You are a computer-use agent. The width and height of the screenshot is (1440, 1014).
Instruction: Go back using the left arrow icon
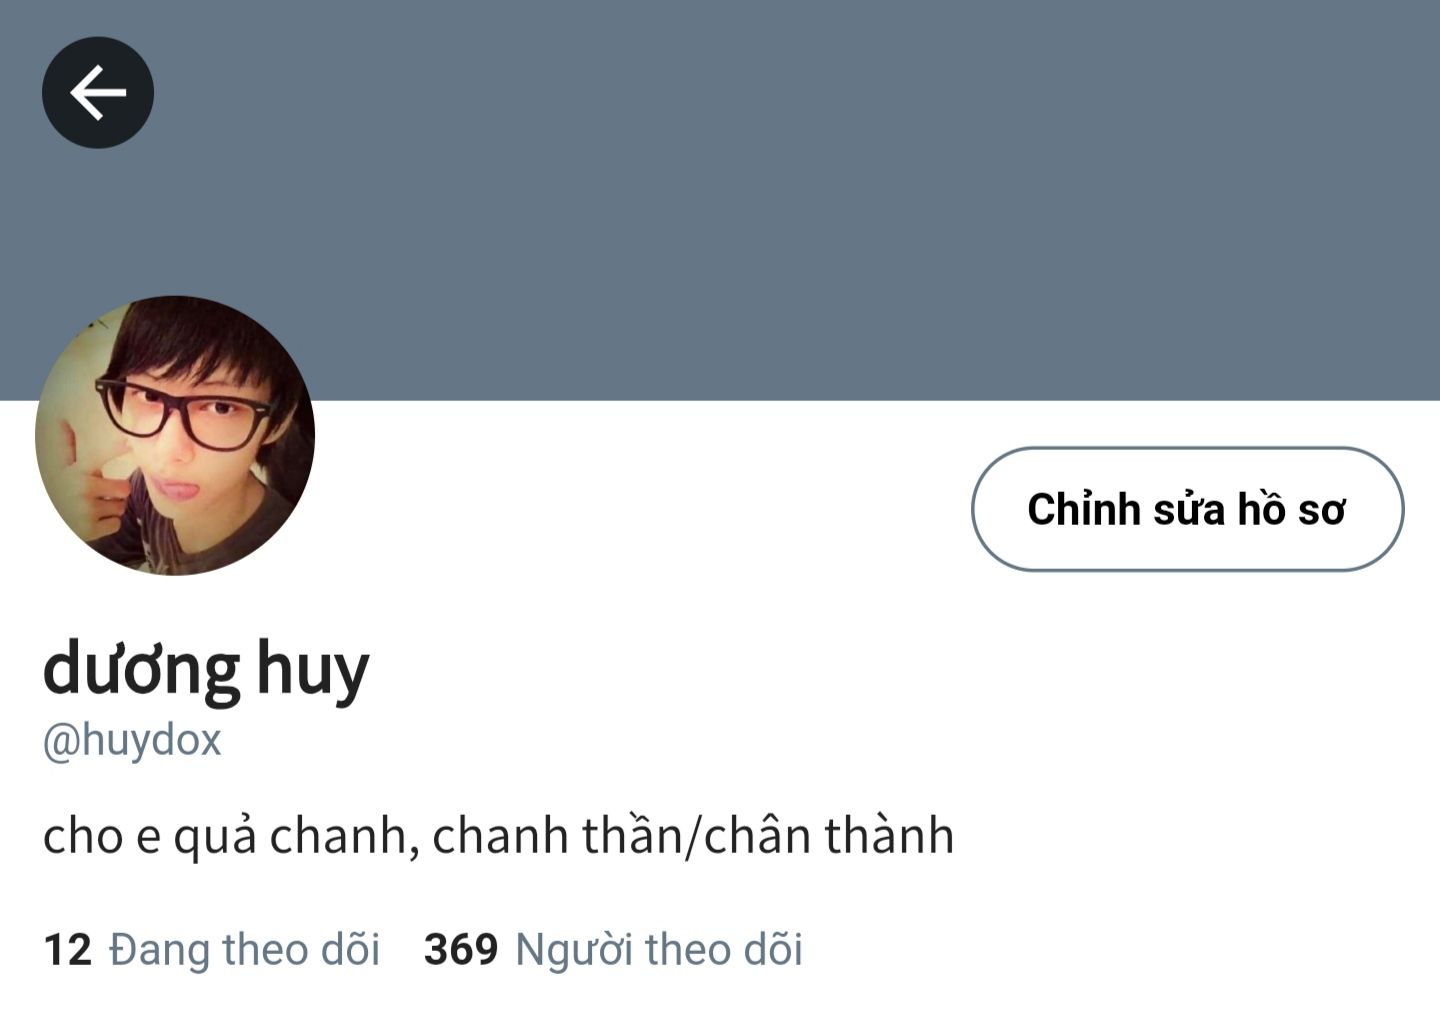(x=98, y=93)
